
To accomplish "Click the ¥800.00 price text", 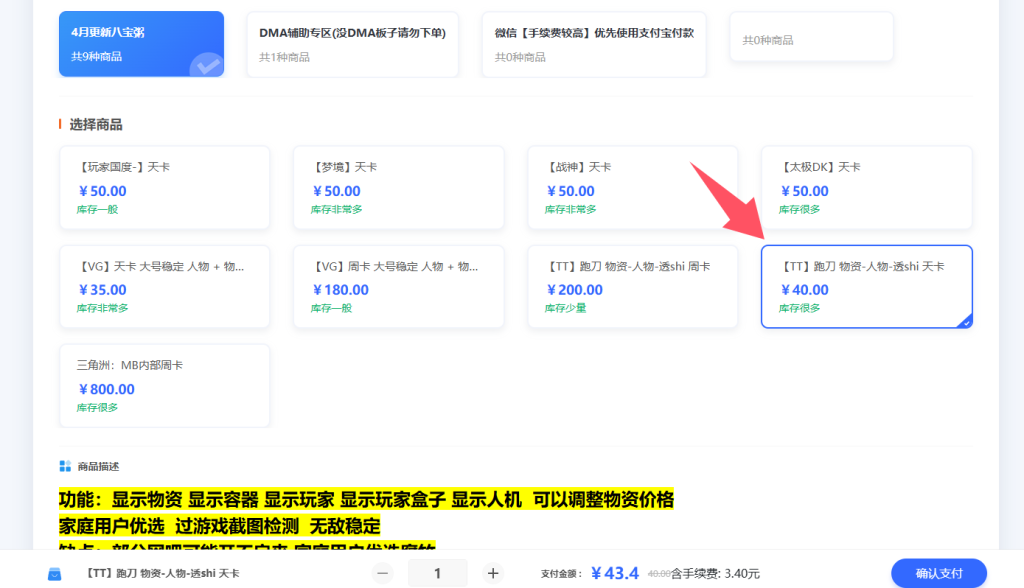I will click(x=106, y=389).
